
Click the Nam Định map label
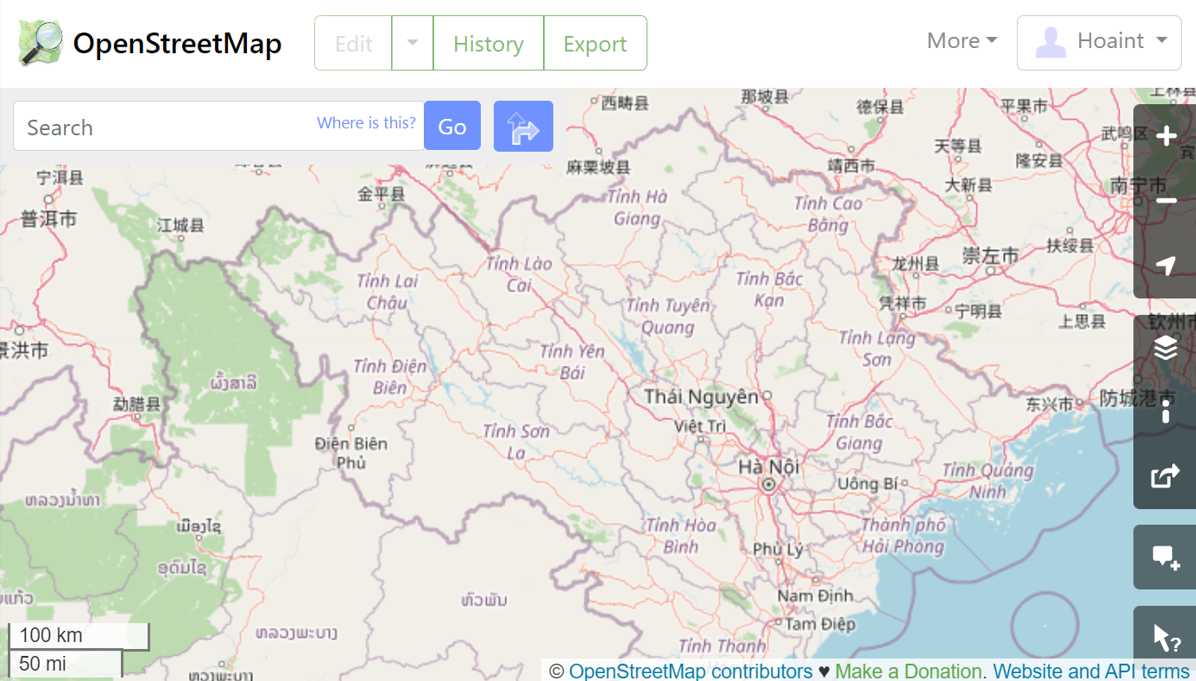[815, 596]
